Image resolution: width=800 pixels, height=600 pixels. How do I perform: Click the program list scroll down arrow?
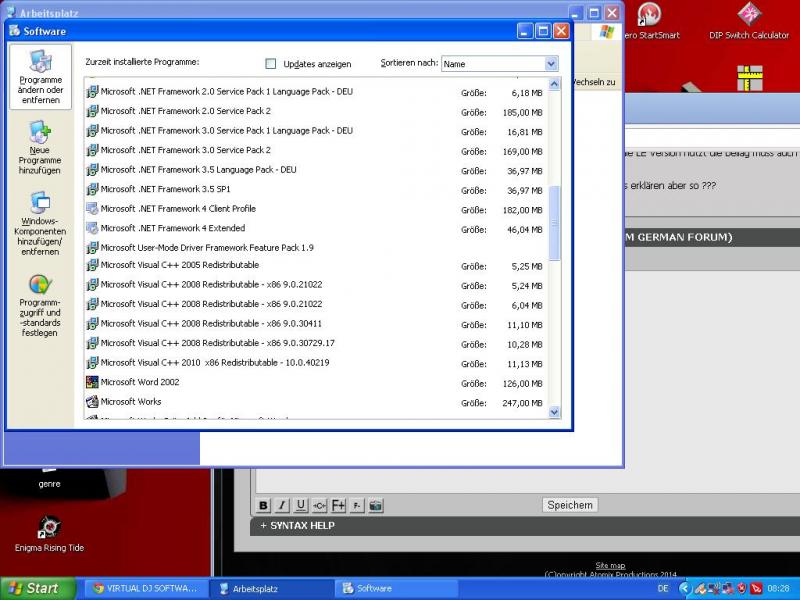coord(554,411)
